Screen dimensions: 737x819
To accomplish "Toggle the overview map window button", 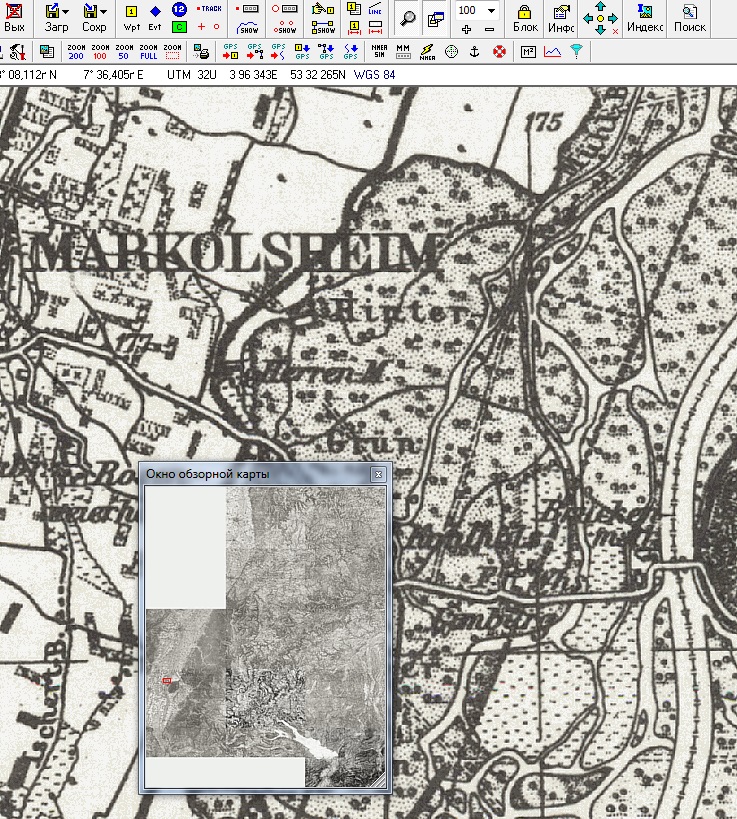I will pos(435,18).
